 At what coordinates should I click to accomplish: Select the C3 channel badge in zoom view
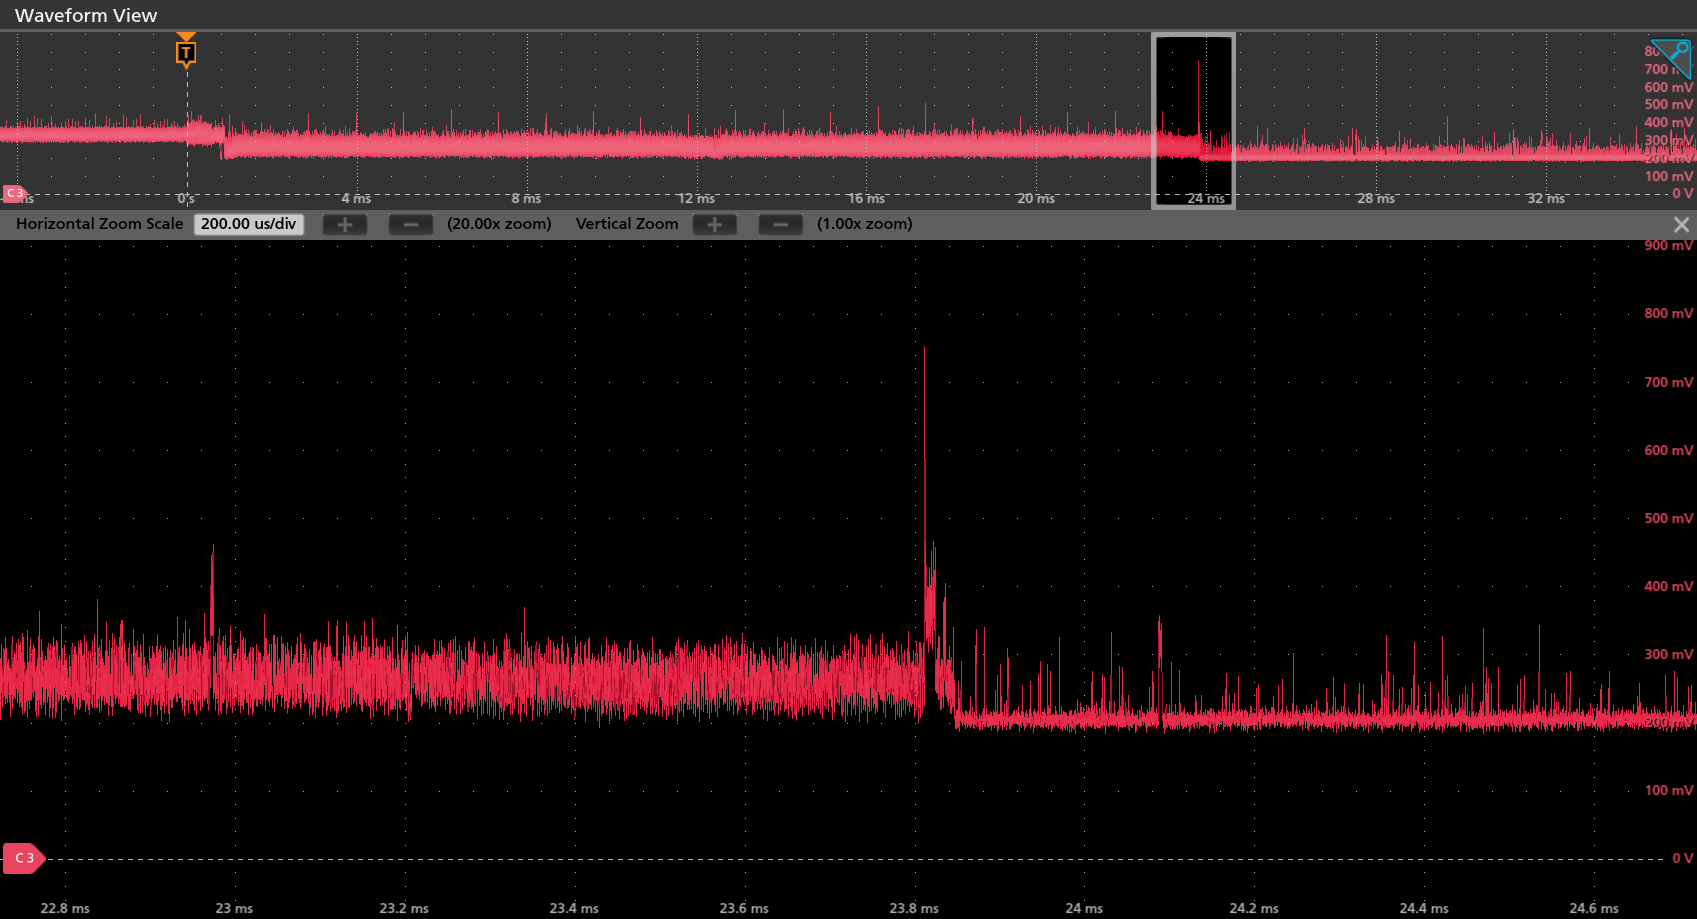[24, 858]
